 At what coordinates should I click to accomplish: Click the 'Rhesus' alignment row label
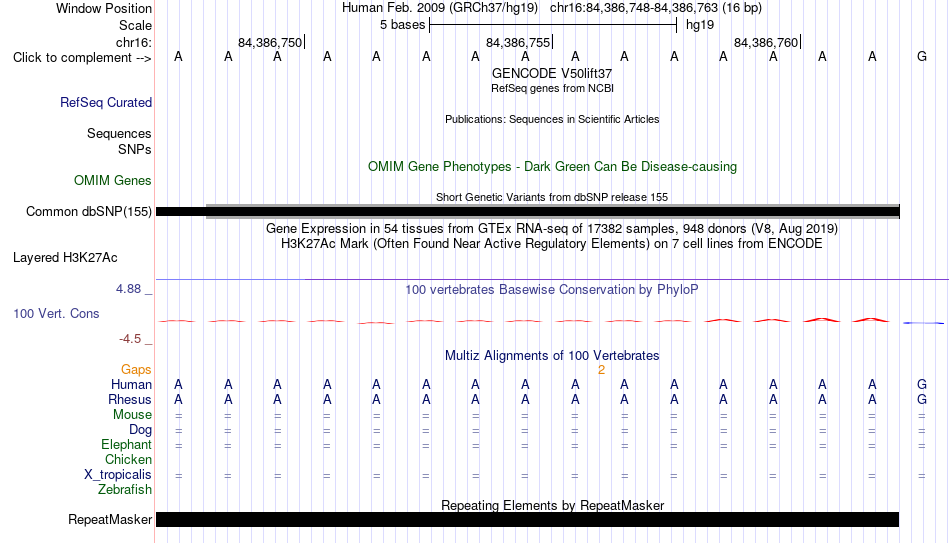click(130, 400)
